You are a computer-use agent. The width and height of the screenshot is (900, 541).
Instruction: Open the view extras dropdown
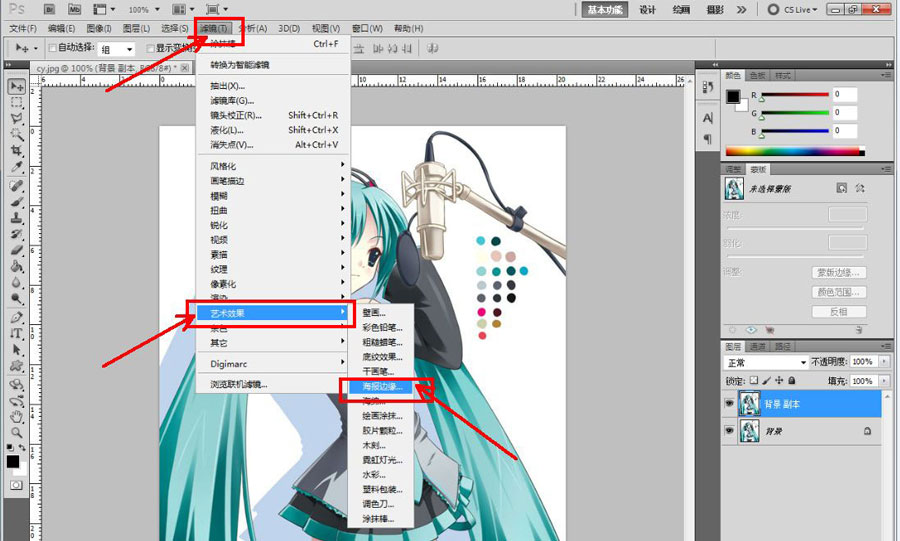[x=104, y=9]
